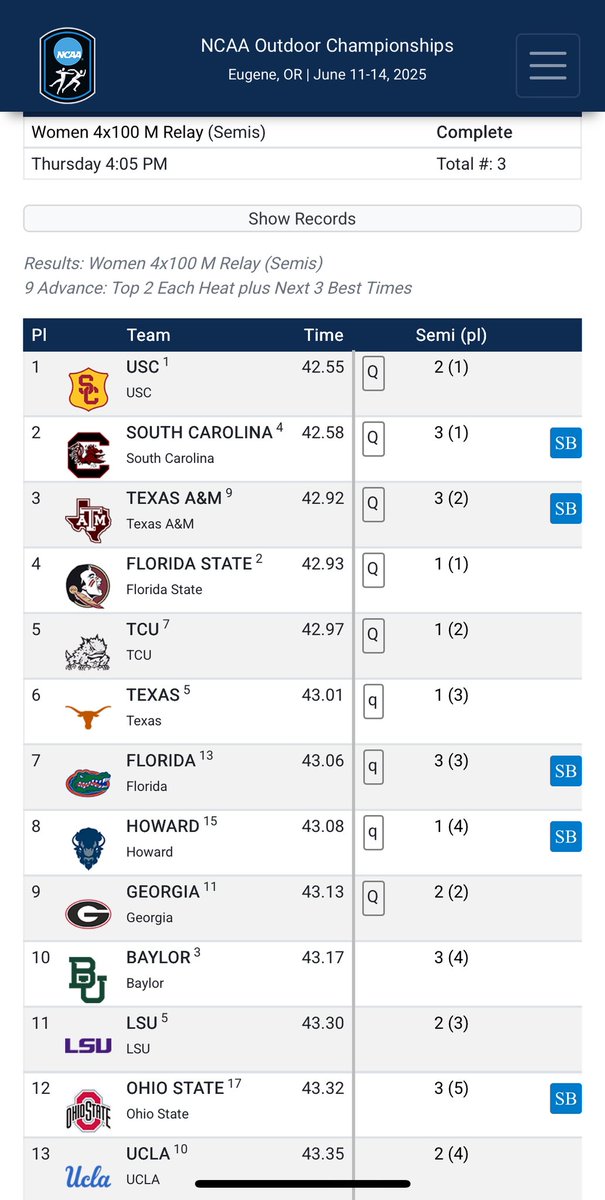Open the hamburger menu in header
This screenshot has height=1200, width=605.
pyautogui.click(x=548, y=66)
